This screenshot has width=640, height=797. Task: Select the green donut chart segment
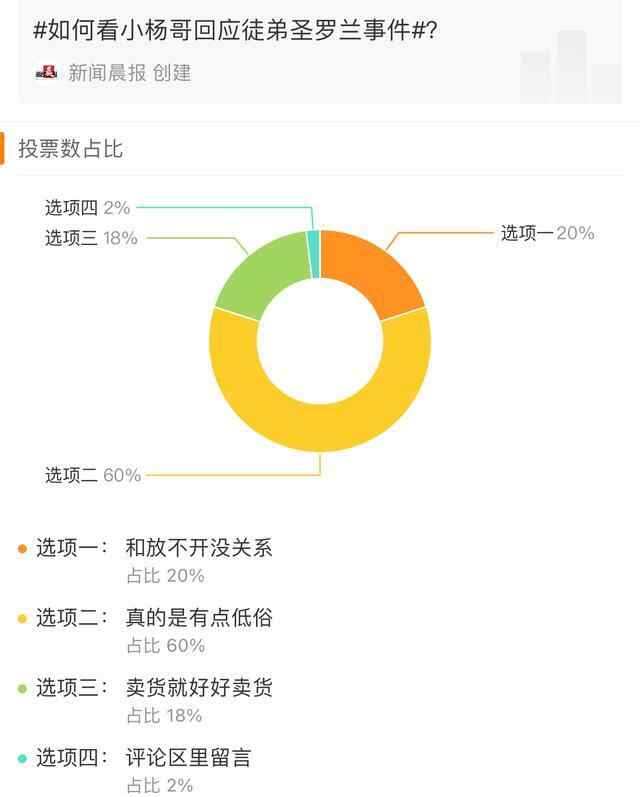[252, 276]
